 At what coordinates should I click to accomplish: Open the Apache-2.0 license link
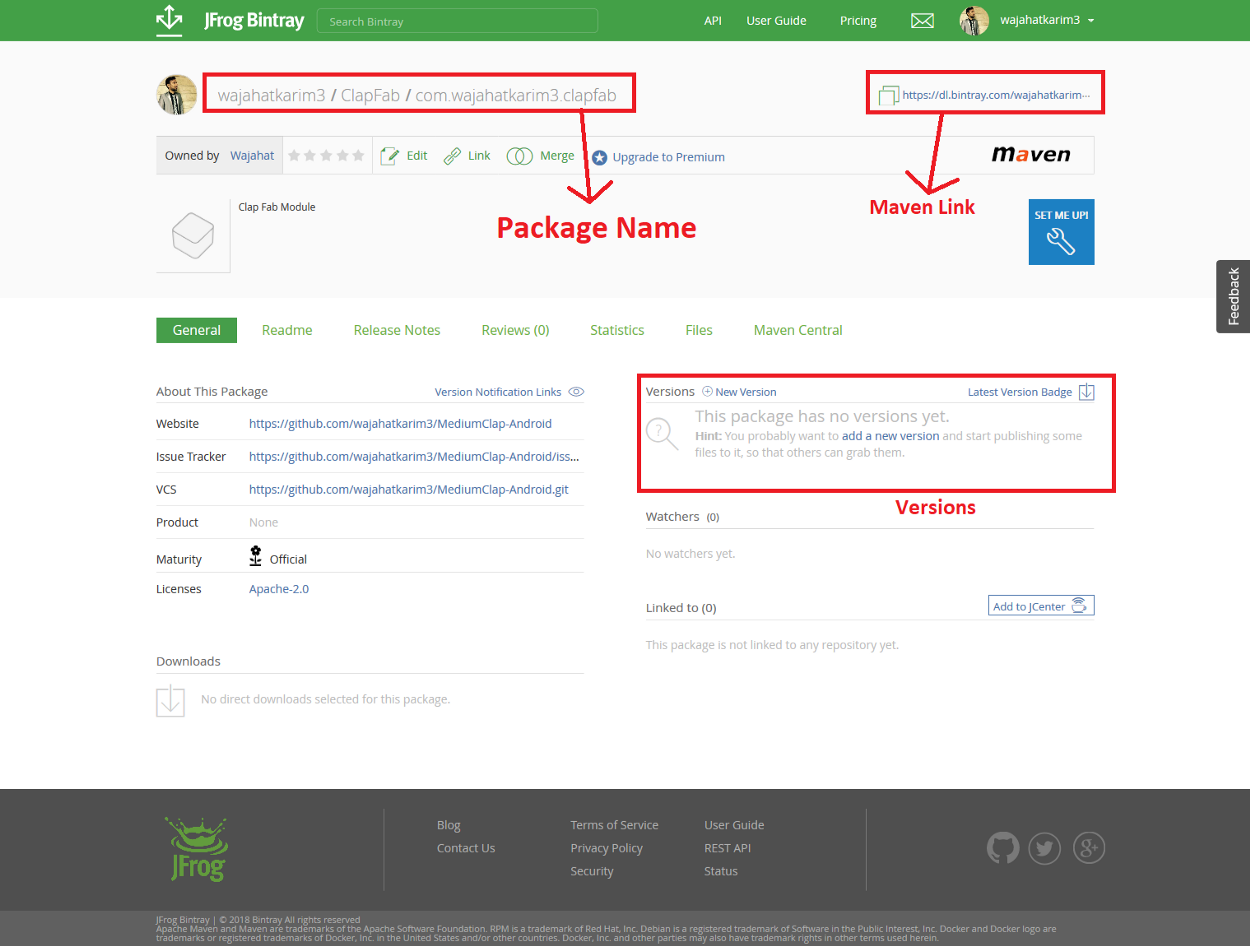[x=279, y=589]
